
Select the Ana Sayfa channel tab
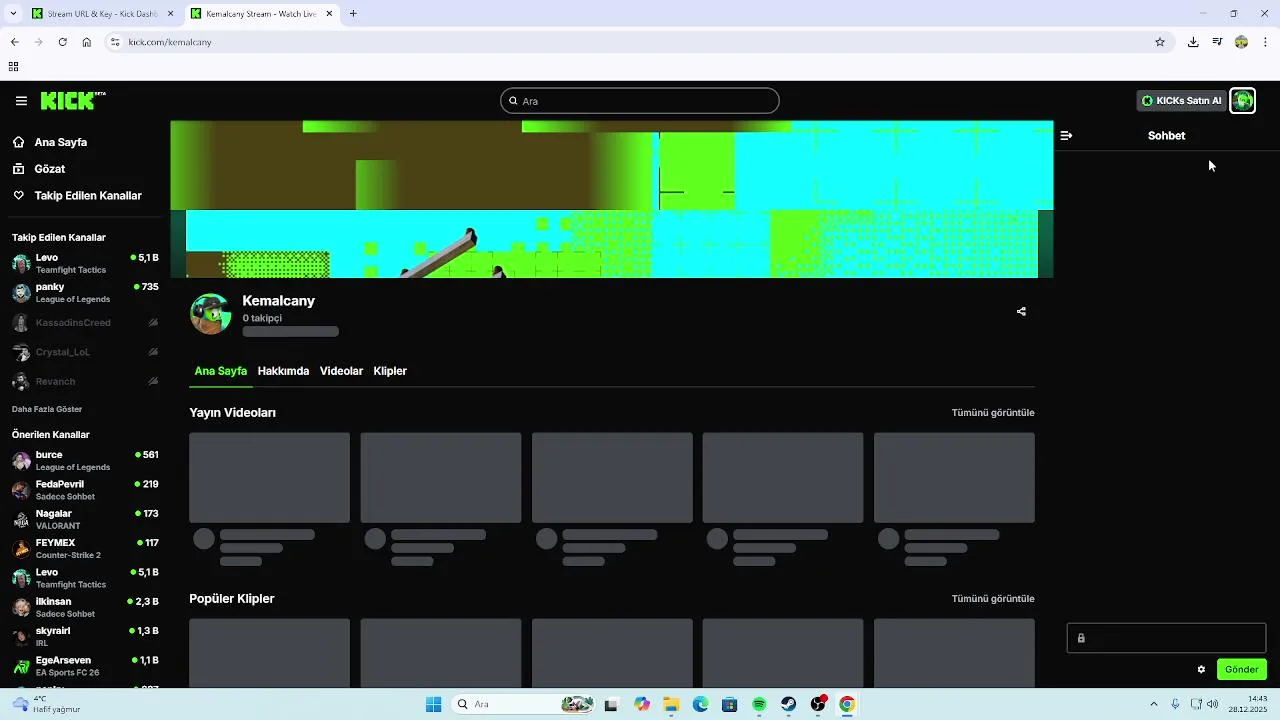(x=221, y=371)
